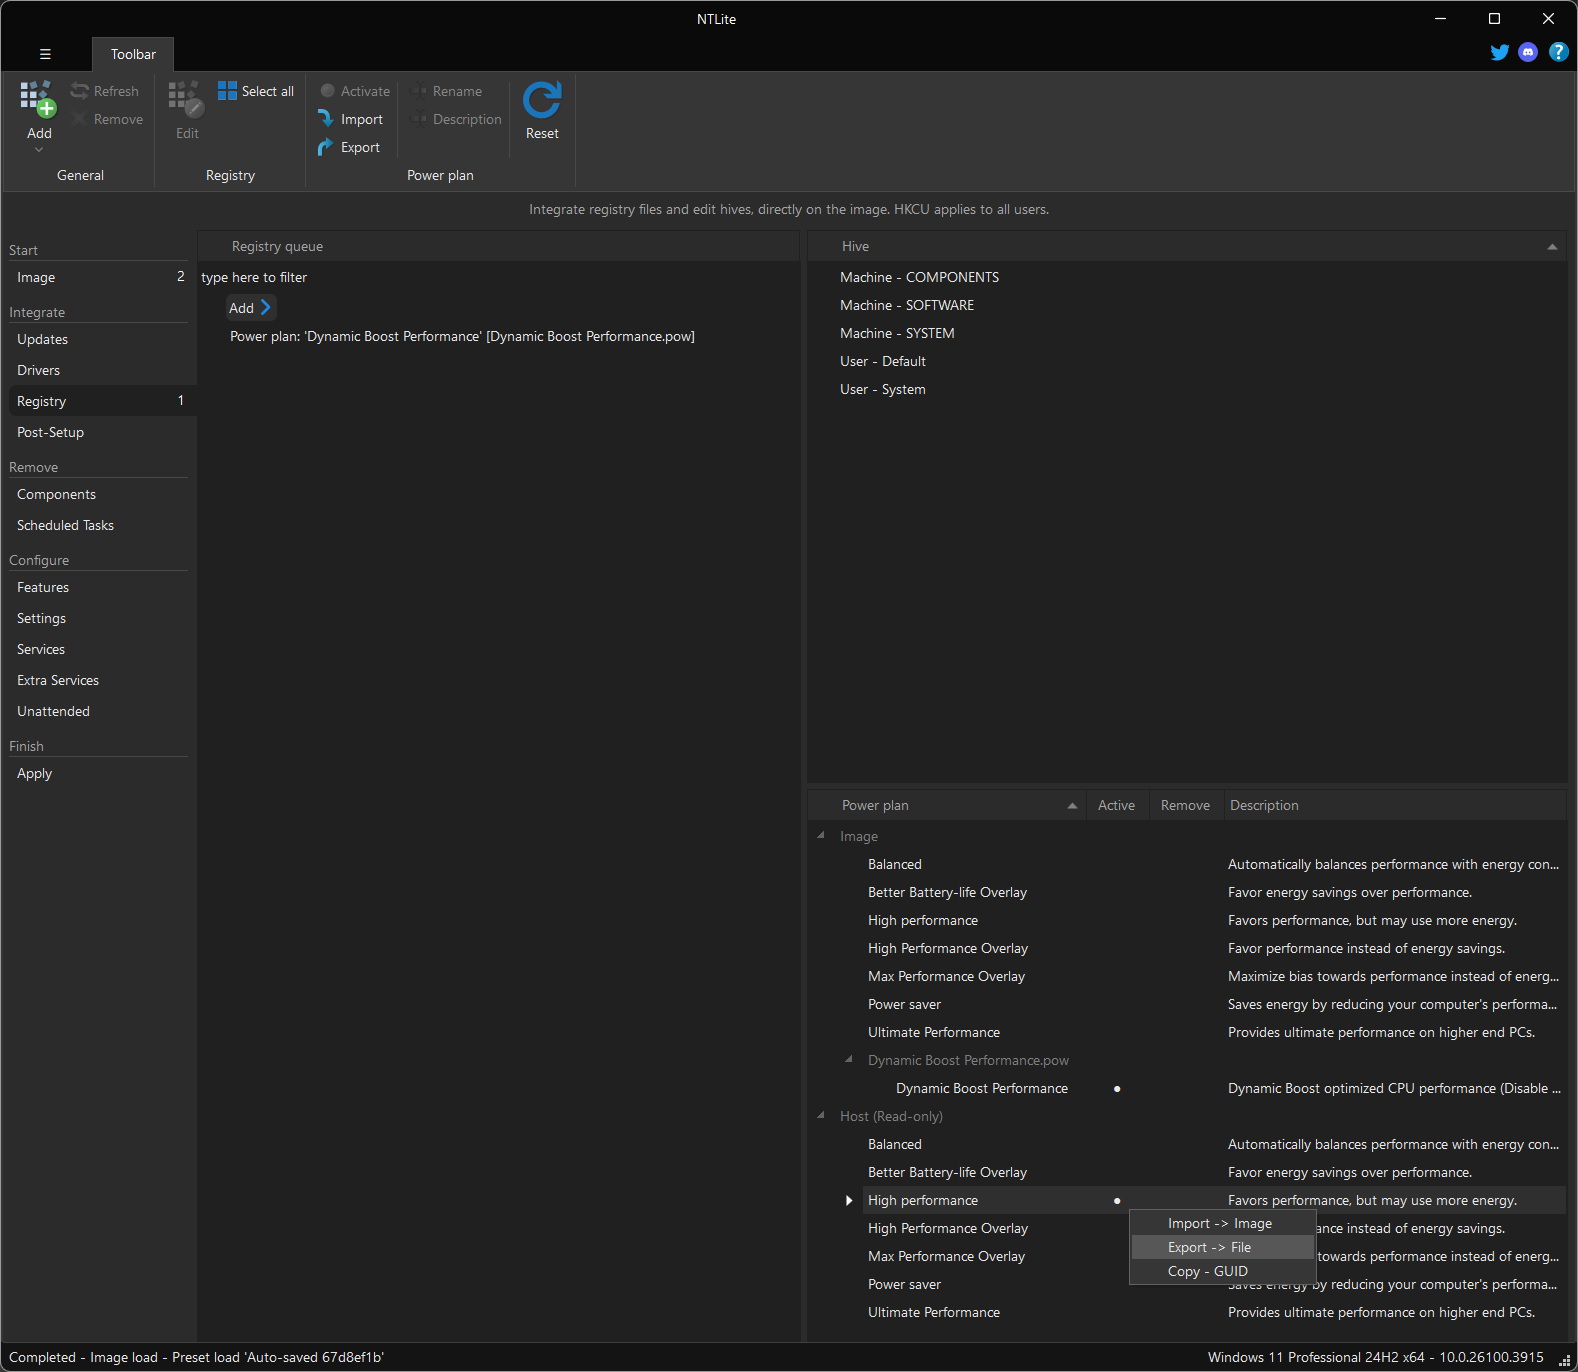Select the Machine - SYSTEM hive
Viewport: 1578px width, 1372px height.
tap(897, 333)
